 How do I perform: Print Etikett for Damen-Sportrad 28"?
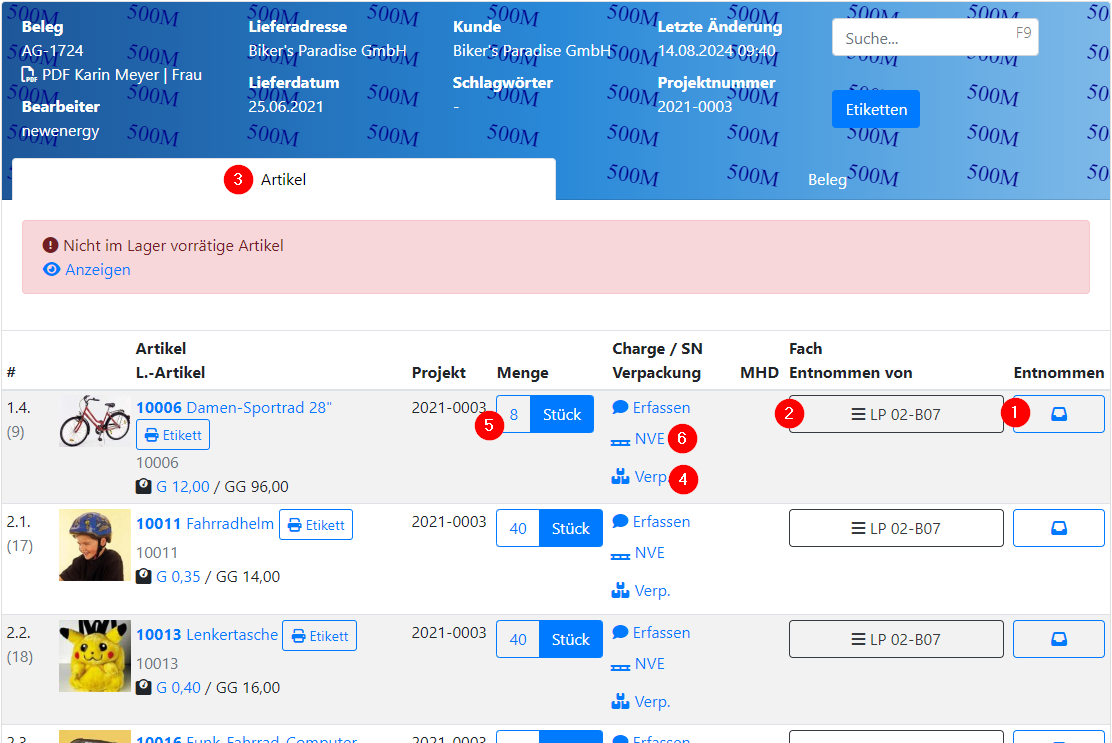pos(173,435)
